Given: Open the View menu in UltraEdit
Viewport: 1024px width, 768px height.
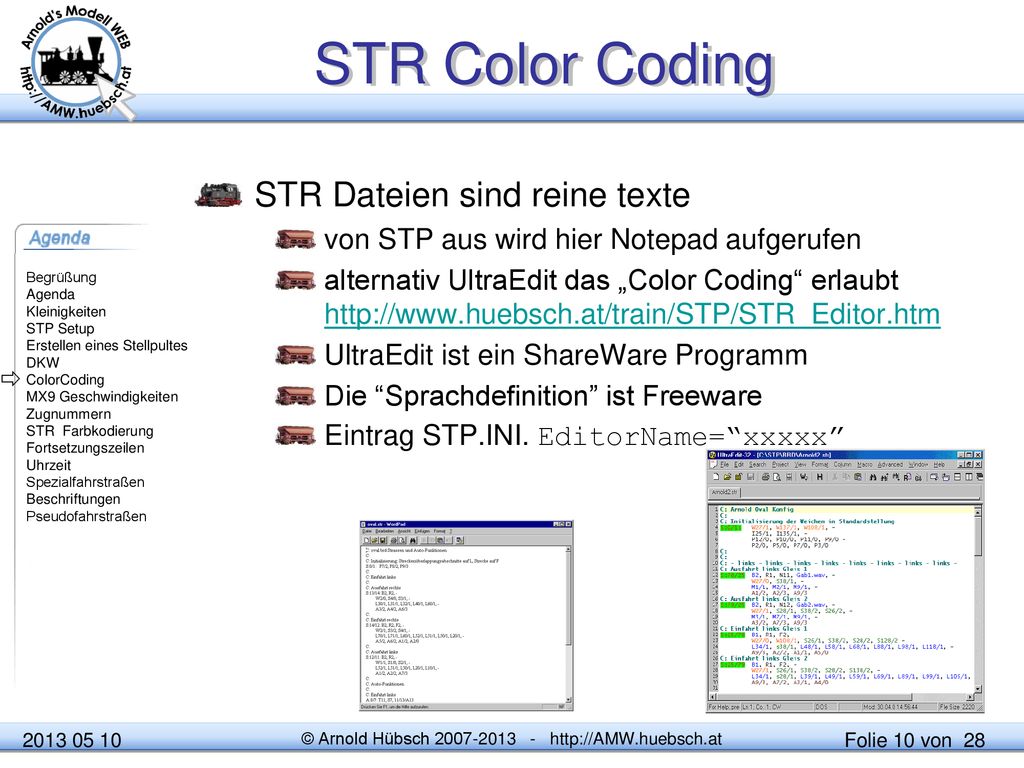Looking at the screenshot, I should [800, 464].
